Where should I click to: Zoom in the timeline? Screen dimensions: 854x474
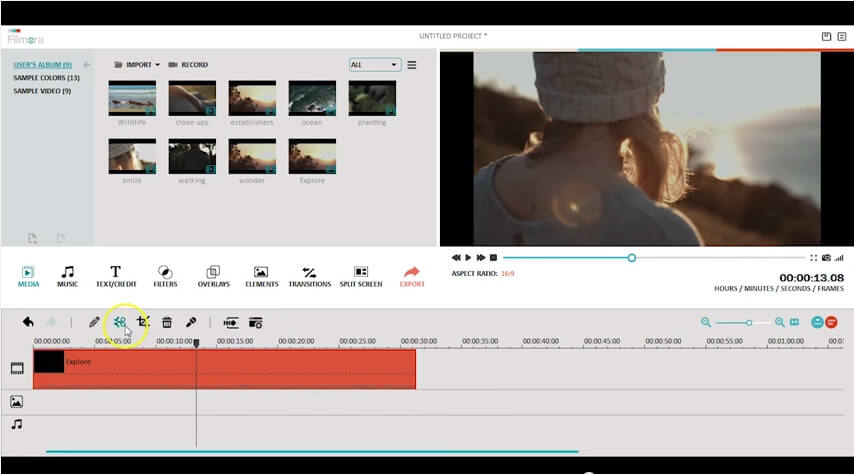tap(780, 322)
